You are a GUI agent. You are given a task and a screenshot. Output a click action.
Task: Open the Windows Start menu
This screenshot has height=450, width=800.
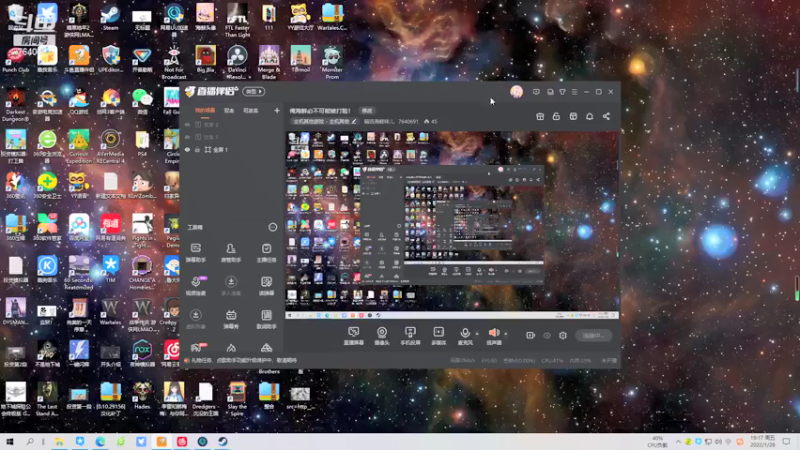10,441
